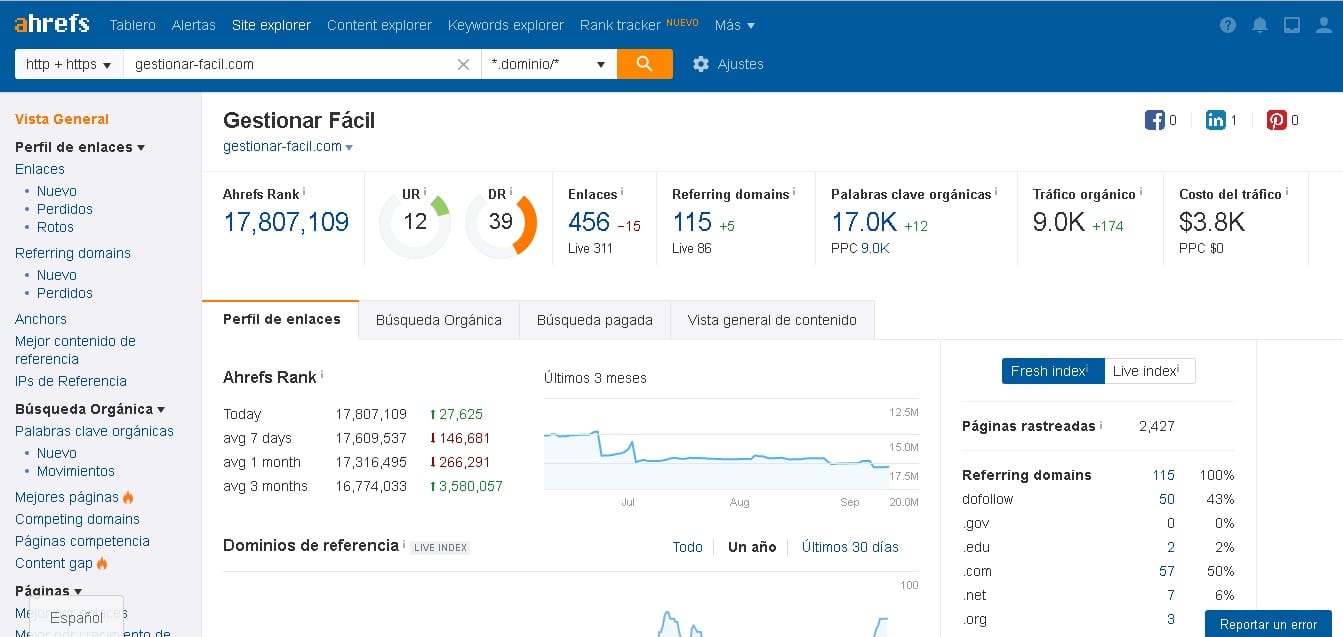Switch to the Perfil de enlaces tab

[281, 320]
